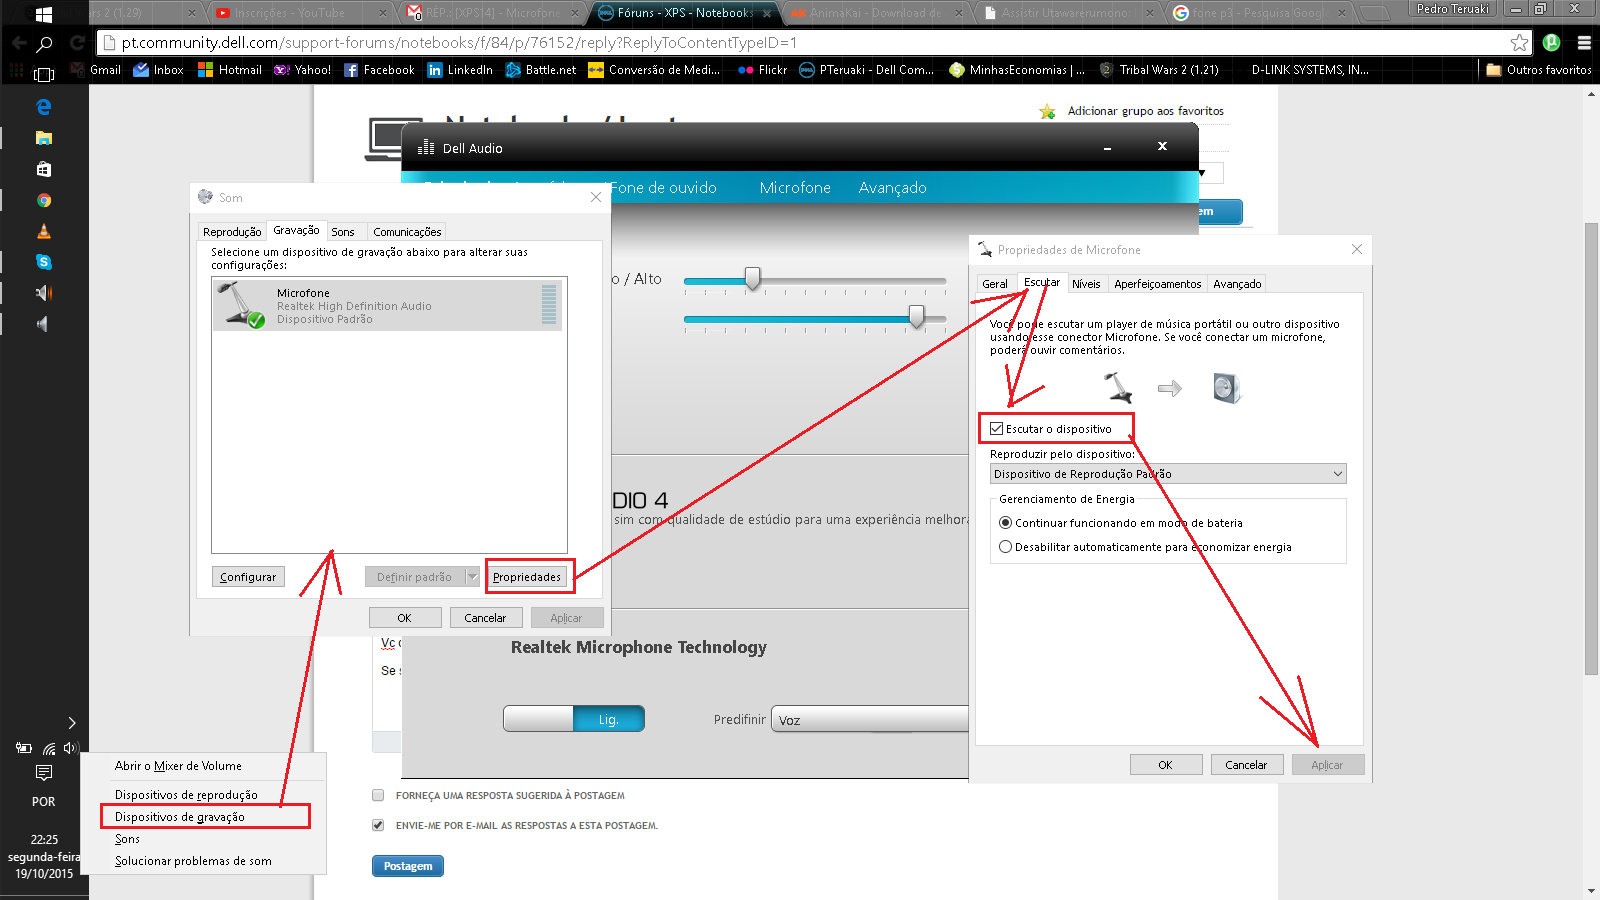Open the Battle.net bookmark

tap(541, 70)
